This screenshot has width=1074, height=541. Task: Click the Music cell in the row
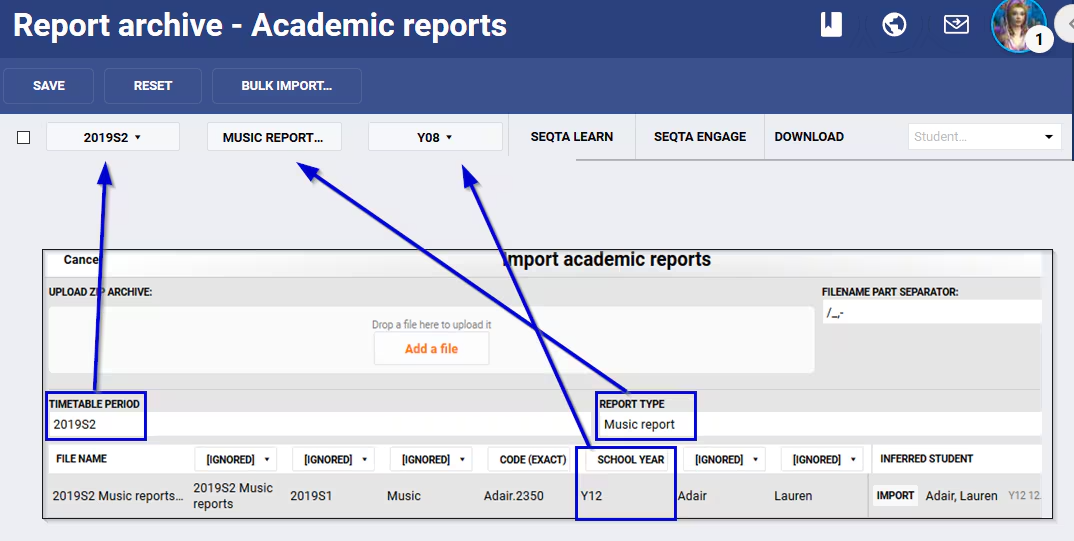pos(403,496)
